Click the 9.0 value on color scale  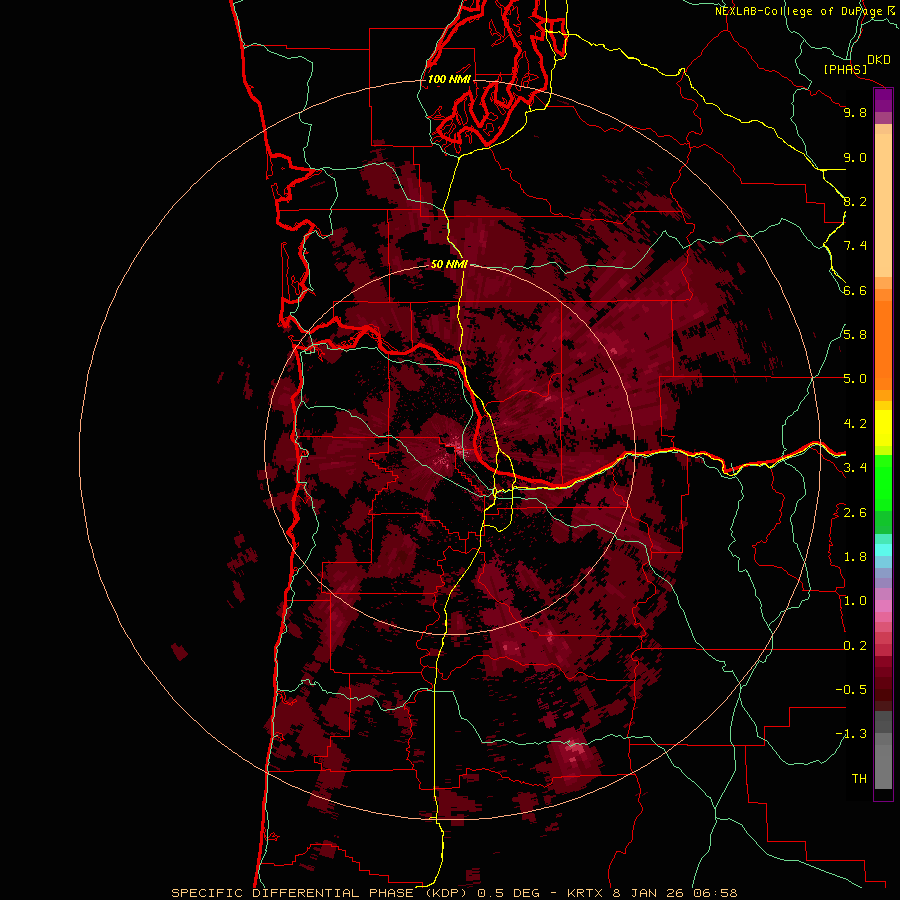click(x=855, y=157)
